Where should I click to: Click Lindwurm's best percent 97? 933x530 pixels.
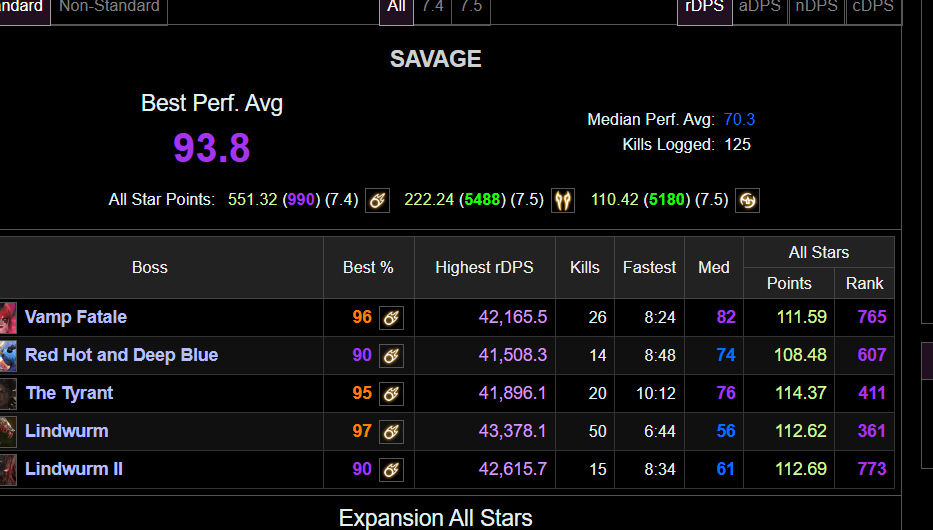pos(362,431)
